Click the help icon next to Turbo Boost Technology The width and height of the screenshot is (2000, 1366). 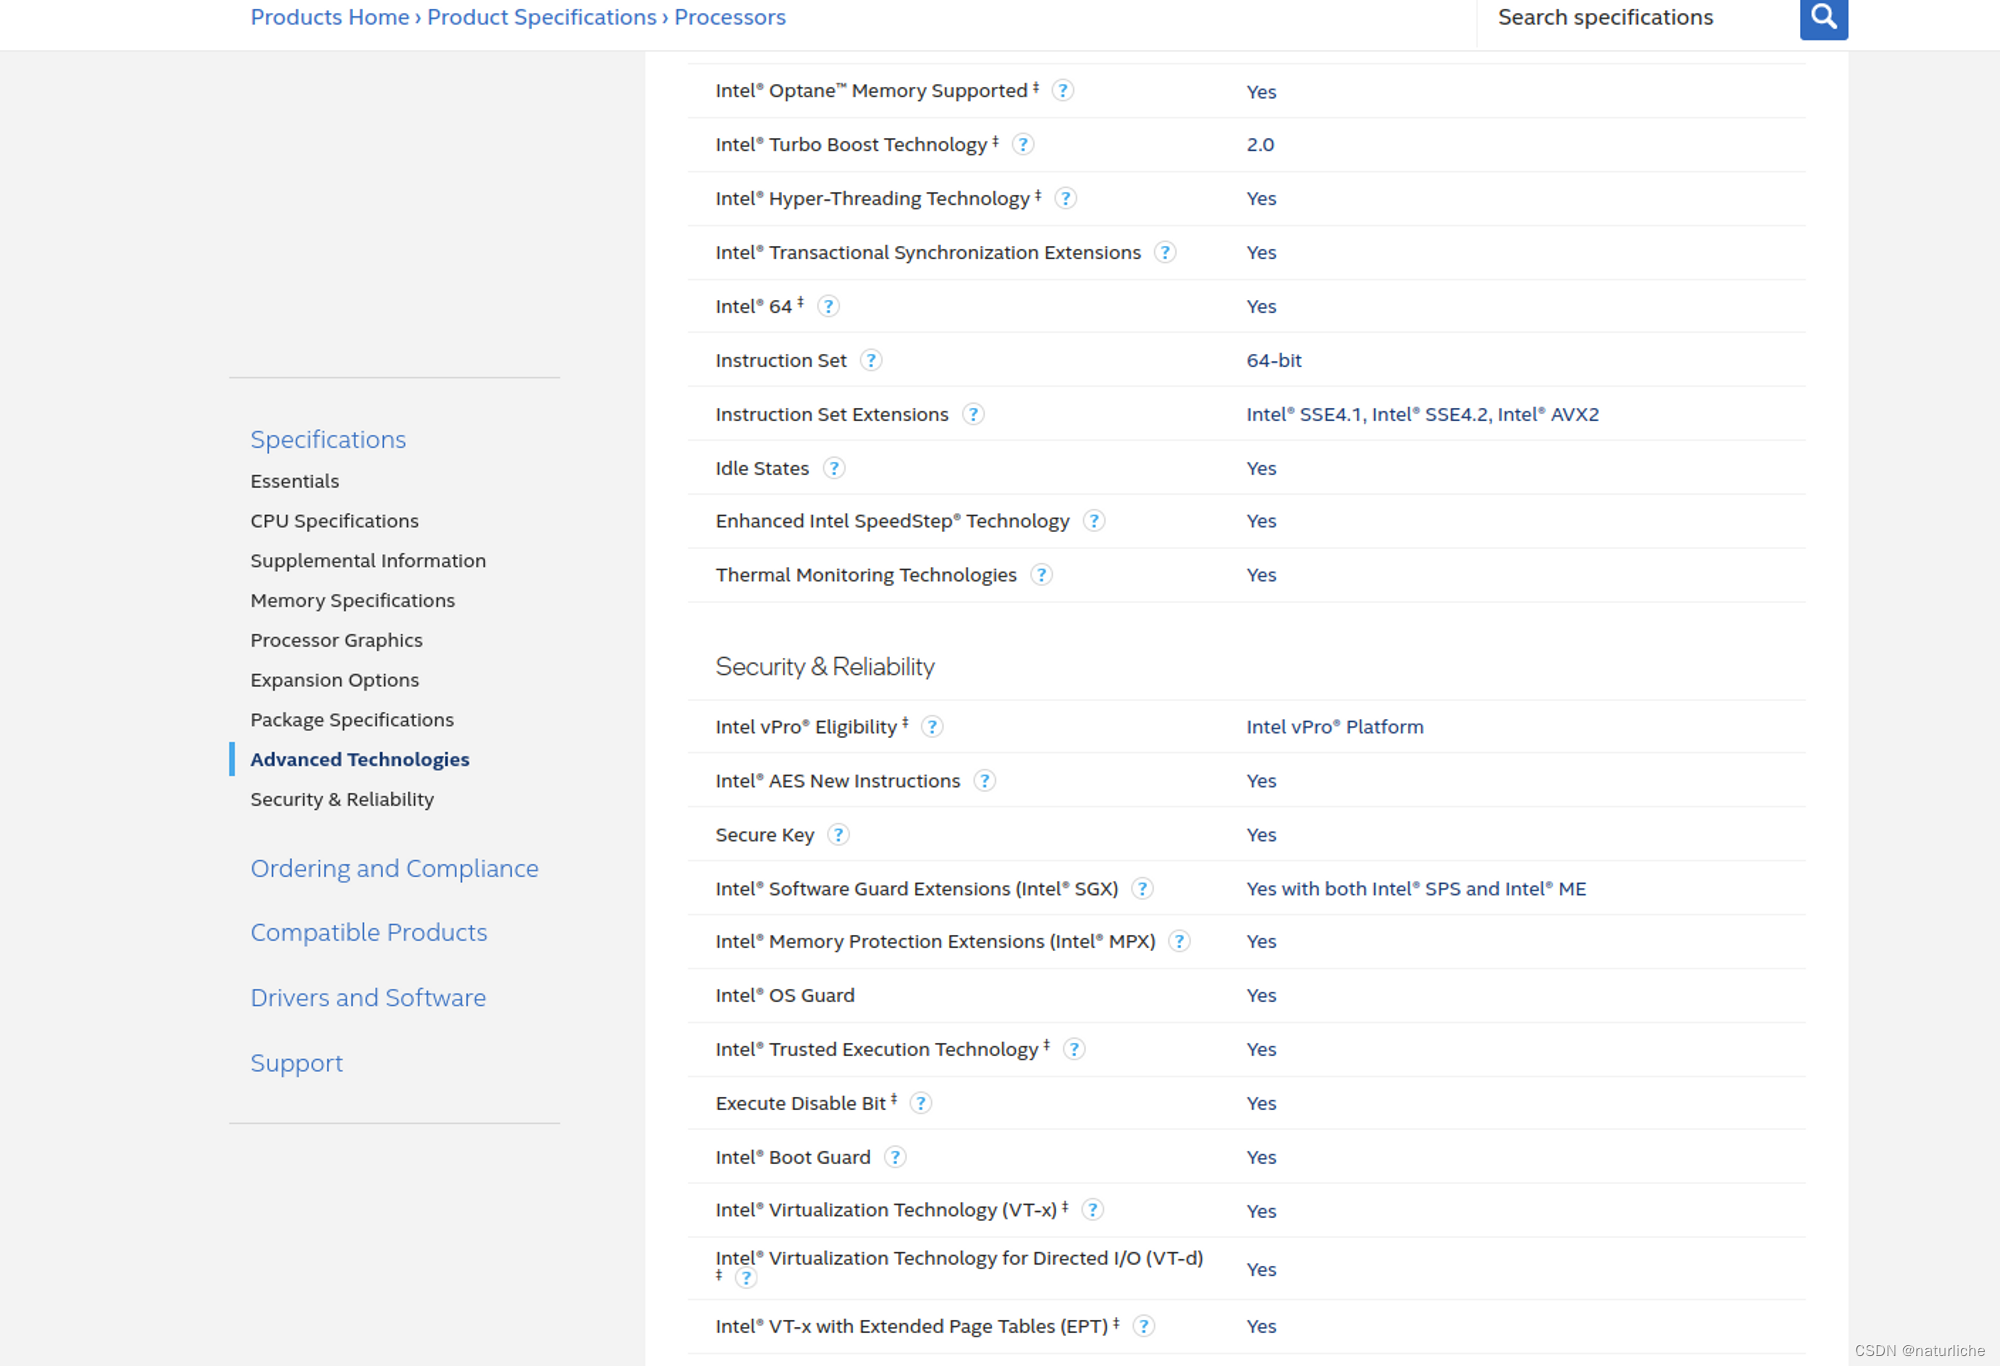tap(1027, 144)
